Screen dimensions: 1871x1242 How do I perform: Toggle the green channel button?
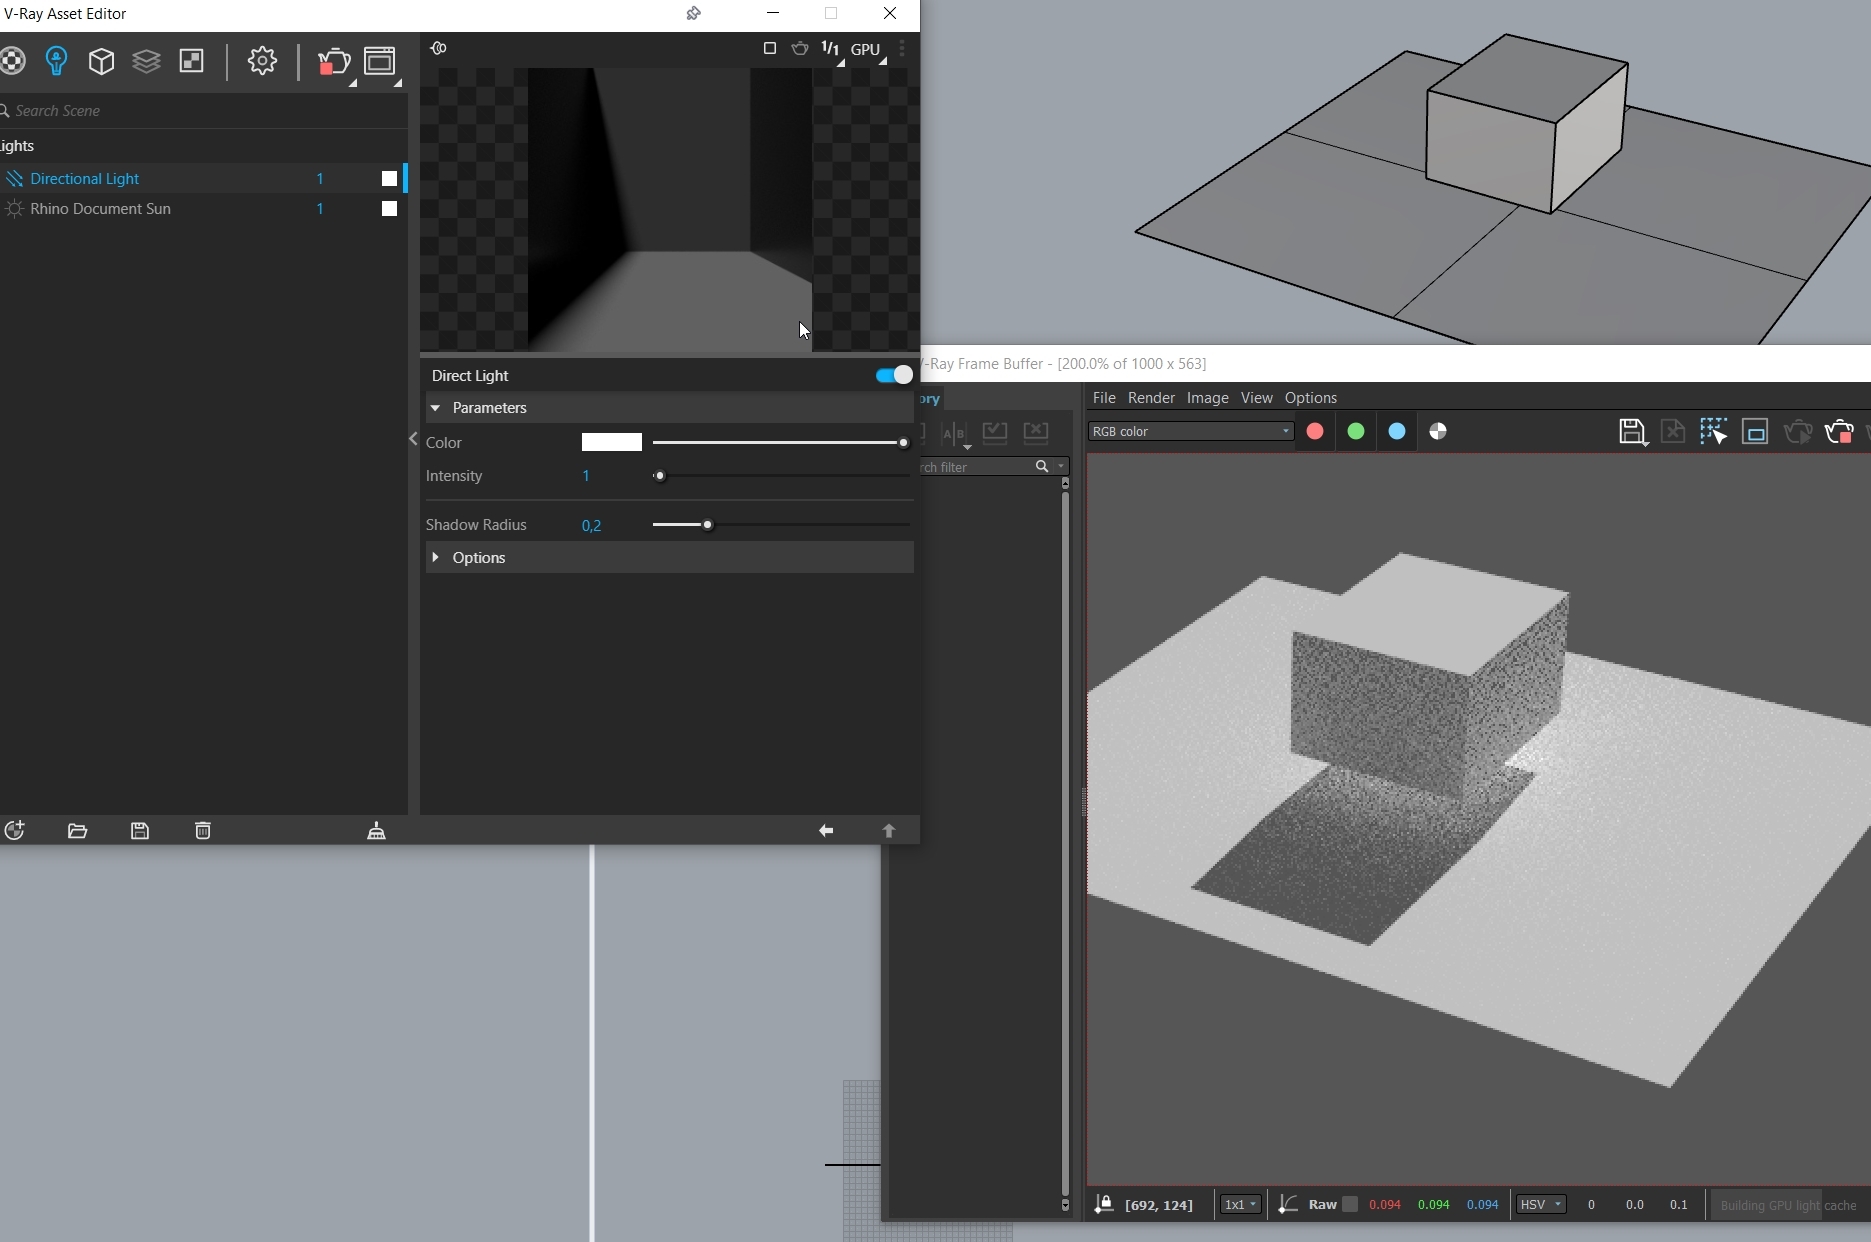1356,432
